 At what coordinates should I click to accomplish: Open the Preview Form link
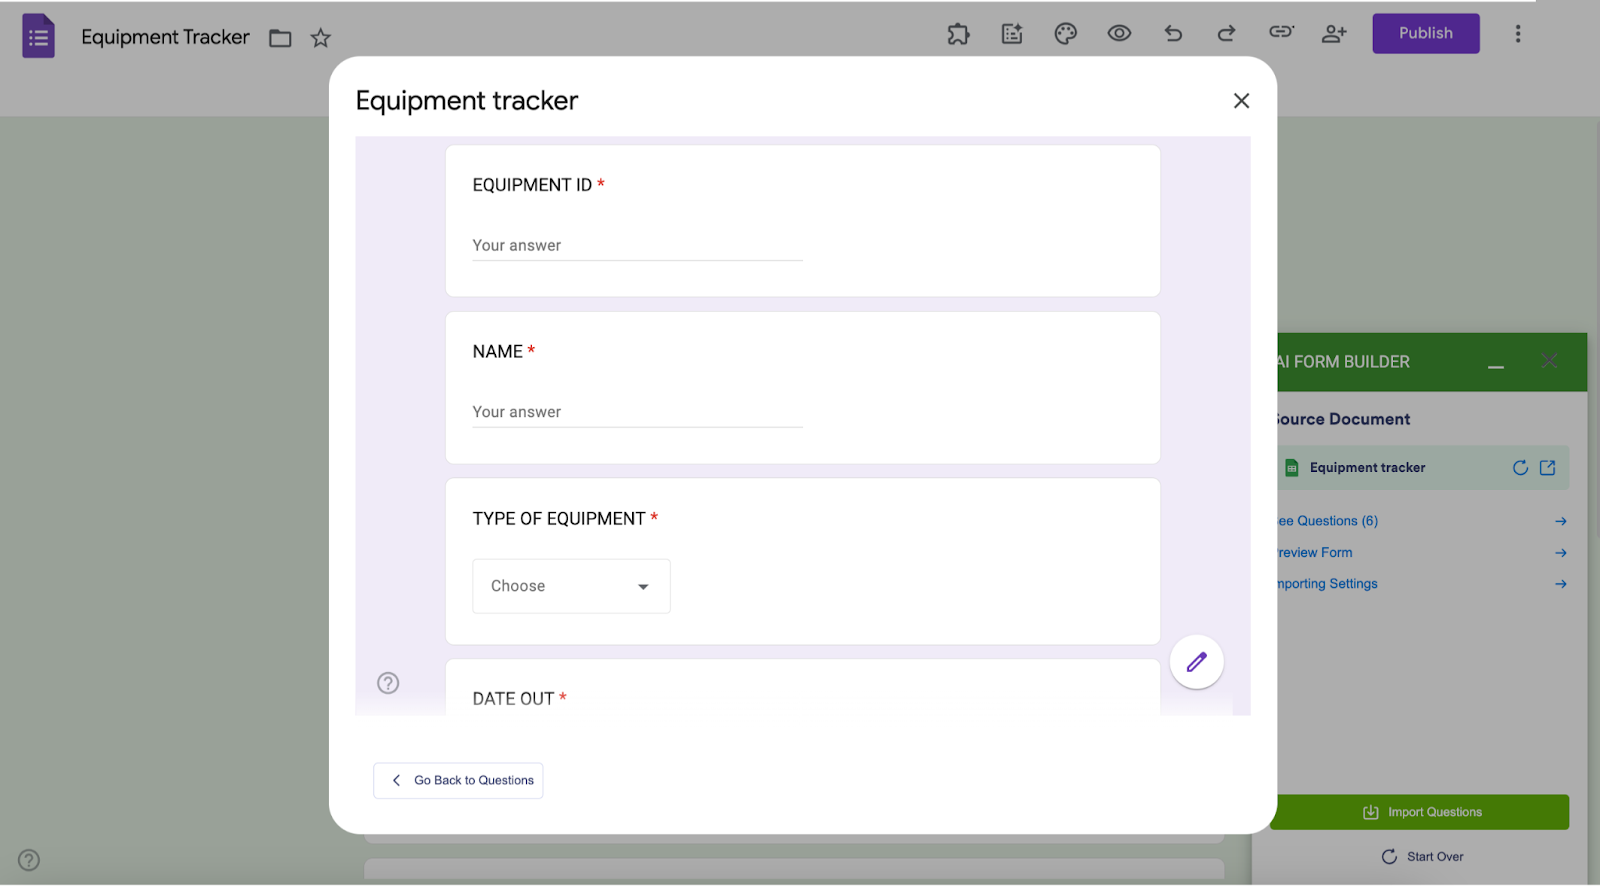[1313, 553]
